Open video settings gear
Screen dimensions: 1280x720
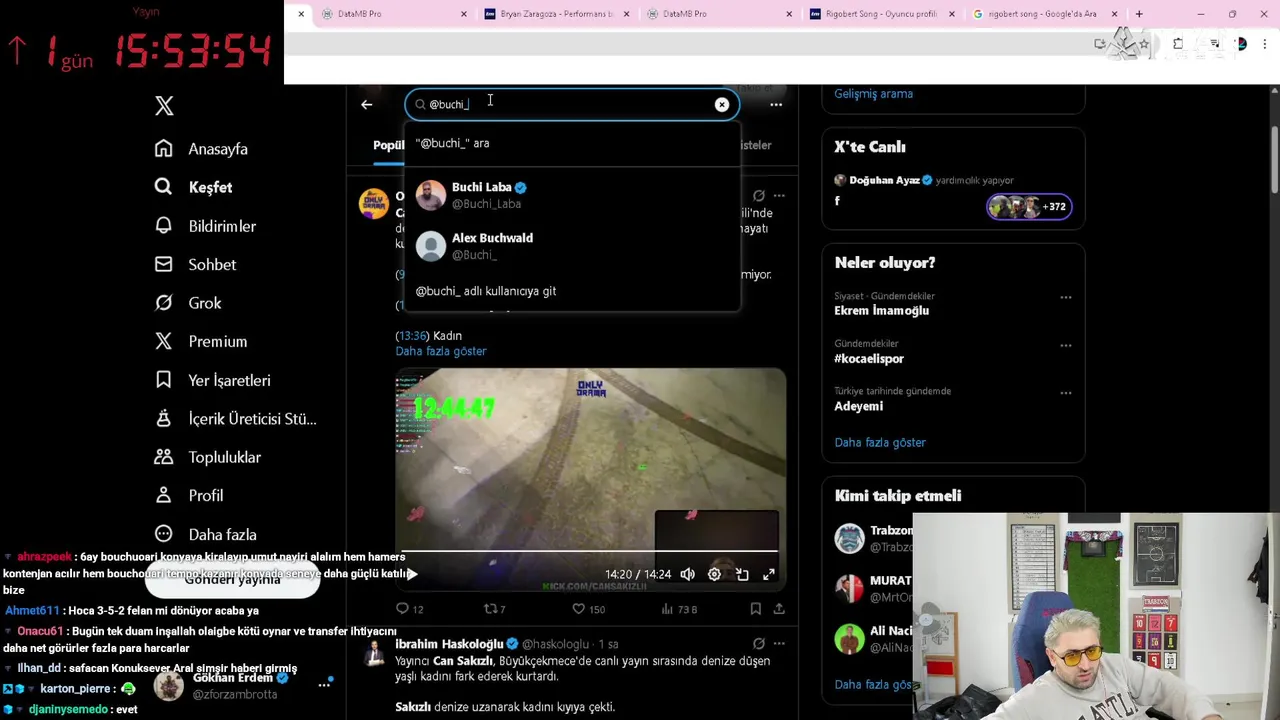pos(714,574)
